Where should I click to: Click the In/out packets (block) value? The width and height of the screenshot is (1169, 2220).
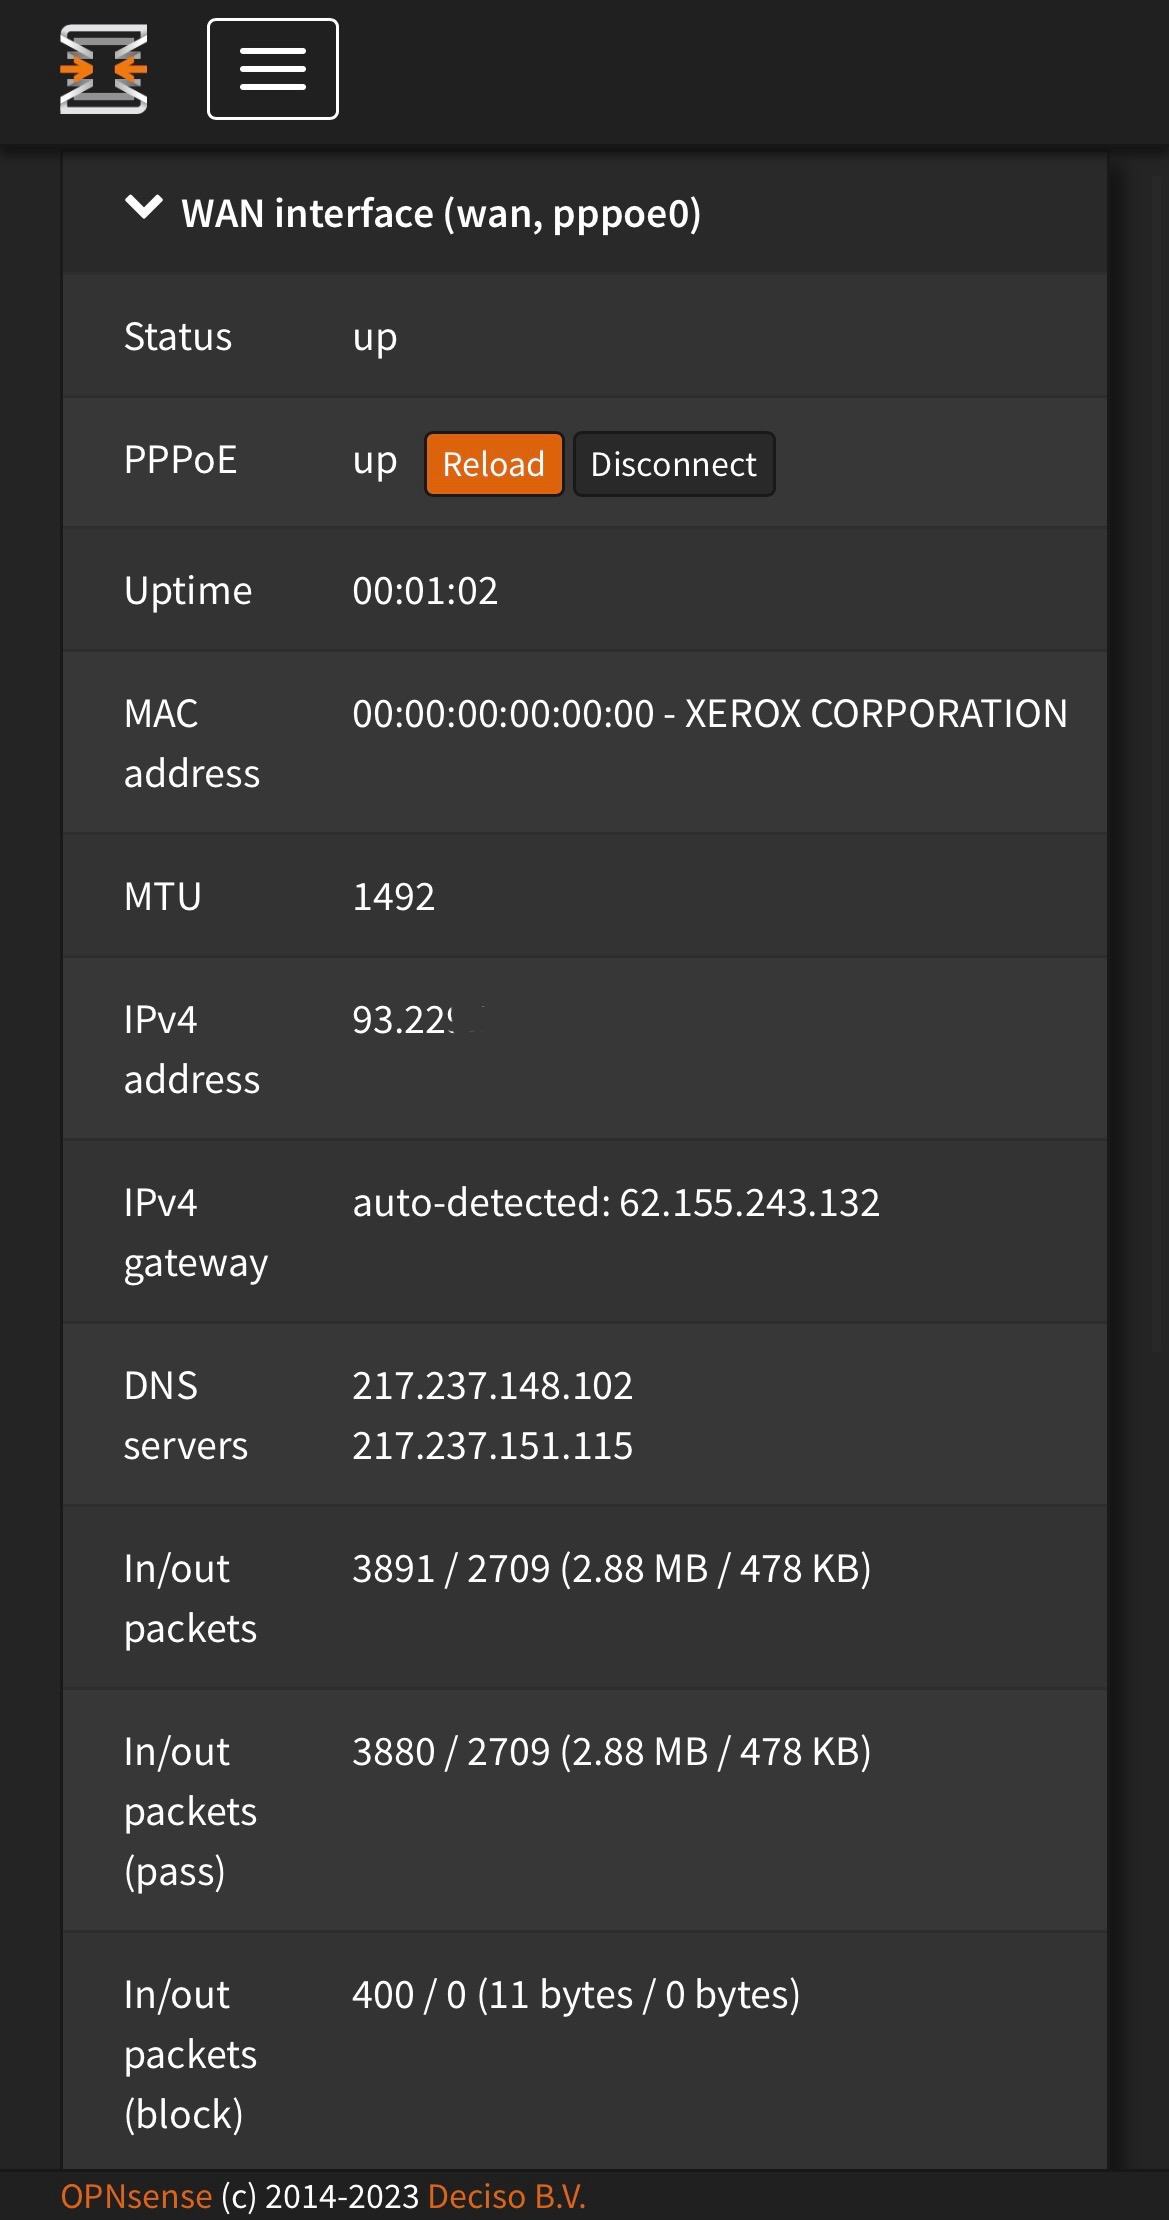click(576, 1995)
